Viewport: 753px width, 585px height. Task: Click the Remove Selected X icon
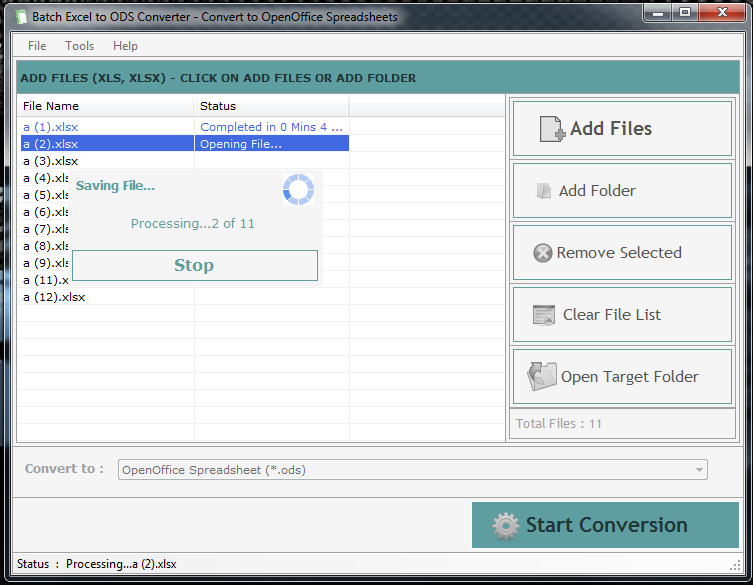543,253
